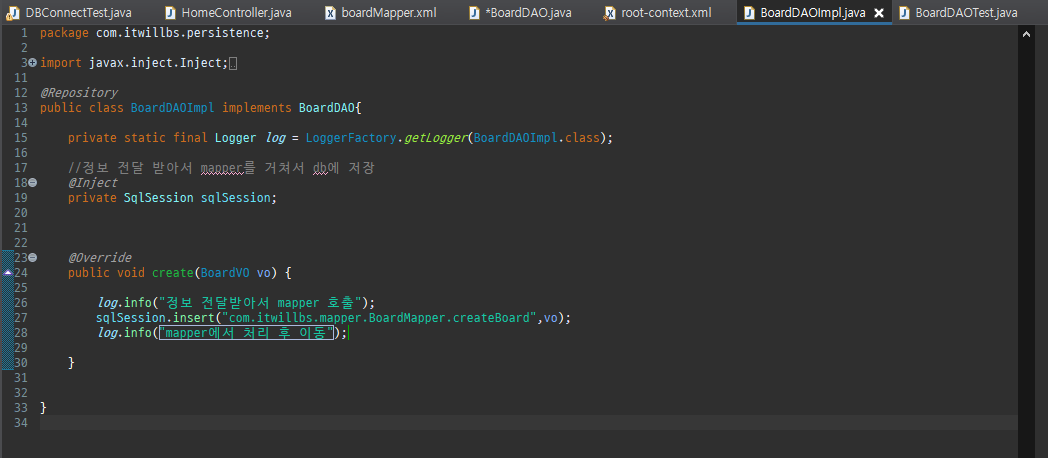
Task: Click the @Repository annotation
Action: click(x=79, y=93)
